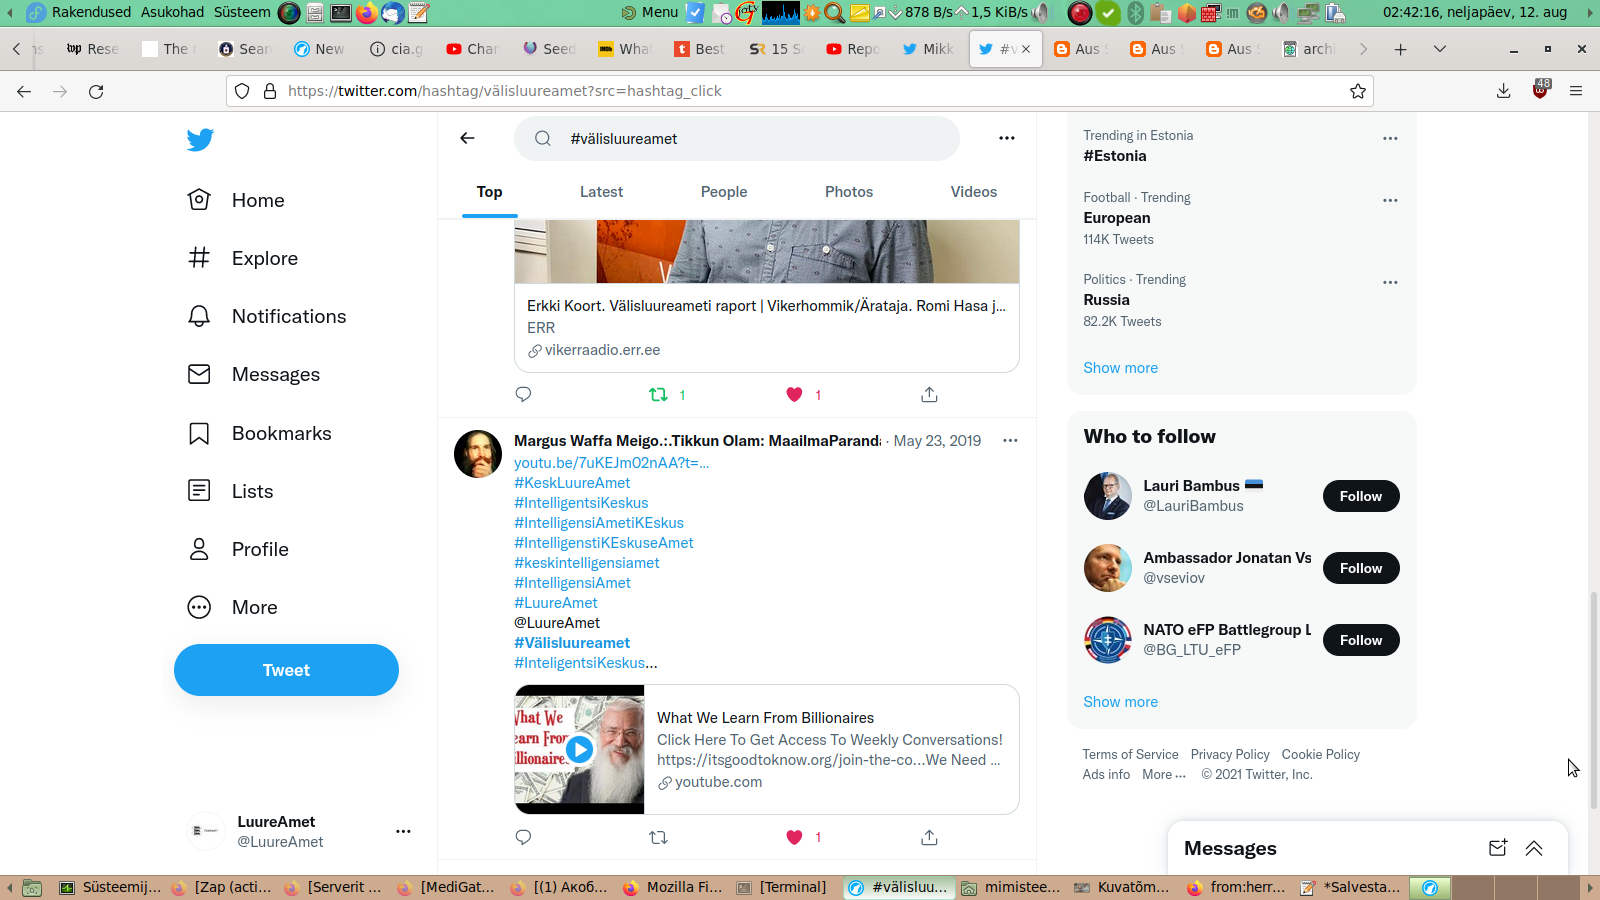This screenshot has height=900, width=1600.
Task: Click the Twitter bird logo
Action: coord(200,139)
